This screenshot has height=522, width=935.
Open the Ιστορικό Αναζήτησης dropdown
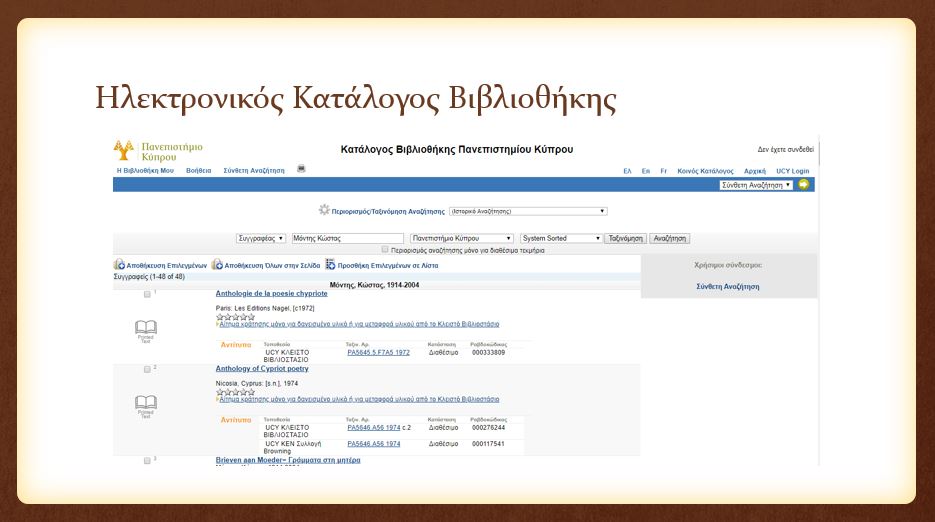[x=528, y=211]
